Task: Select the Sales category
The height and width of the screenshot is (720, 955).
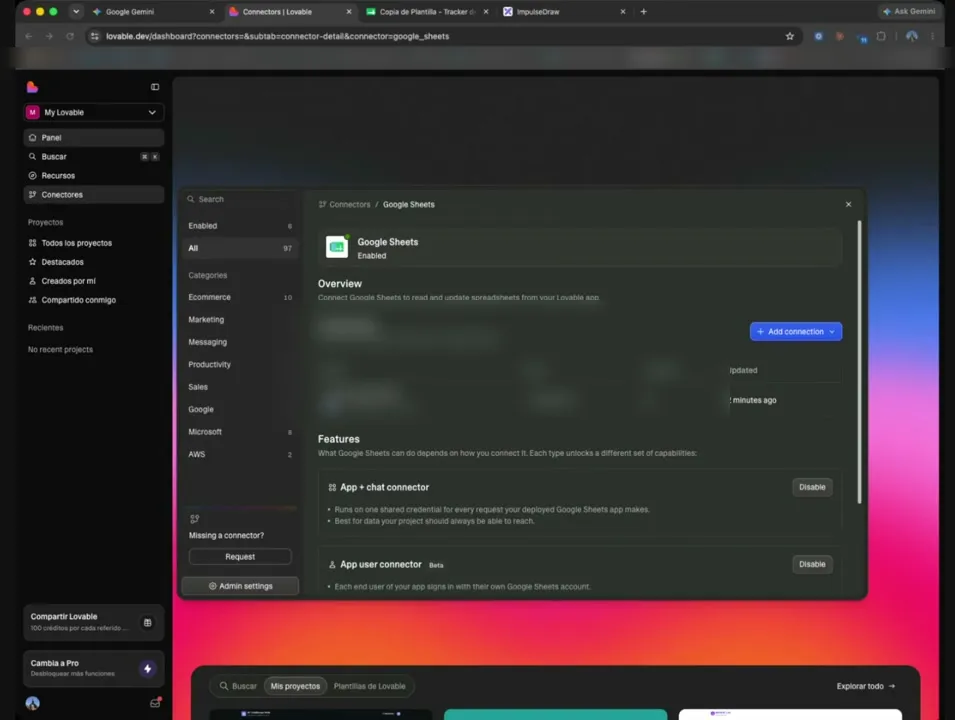Action: point(240,387)
